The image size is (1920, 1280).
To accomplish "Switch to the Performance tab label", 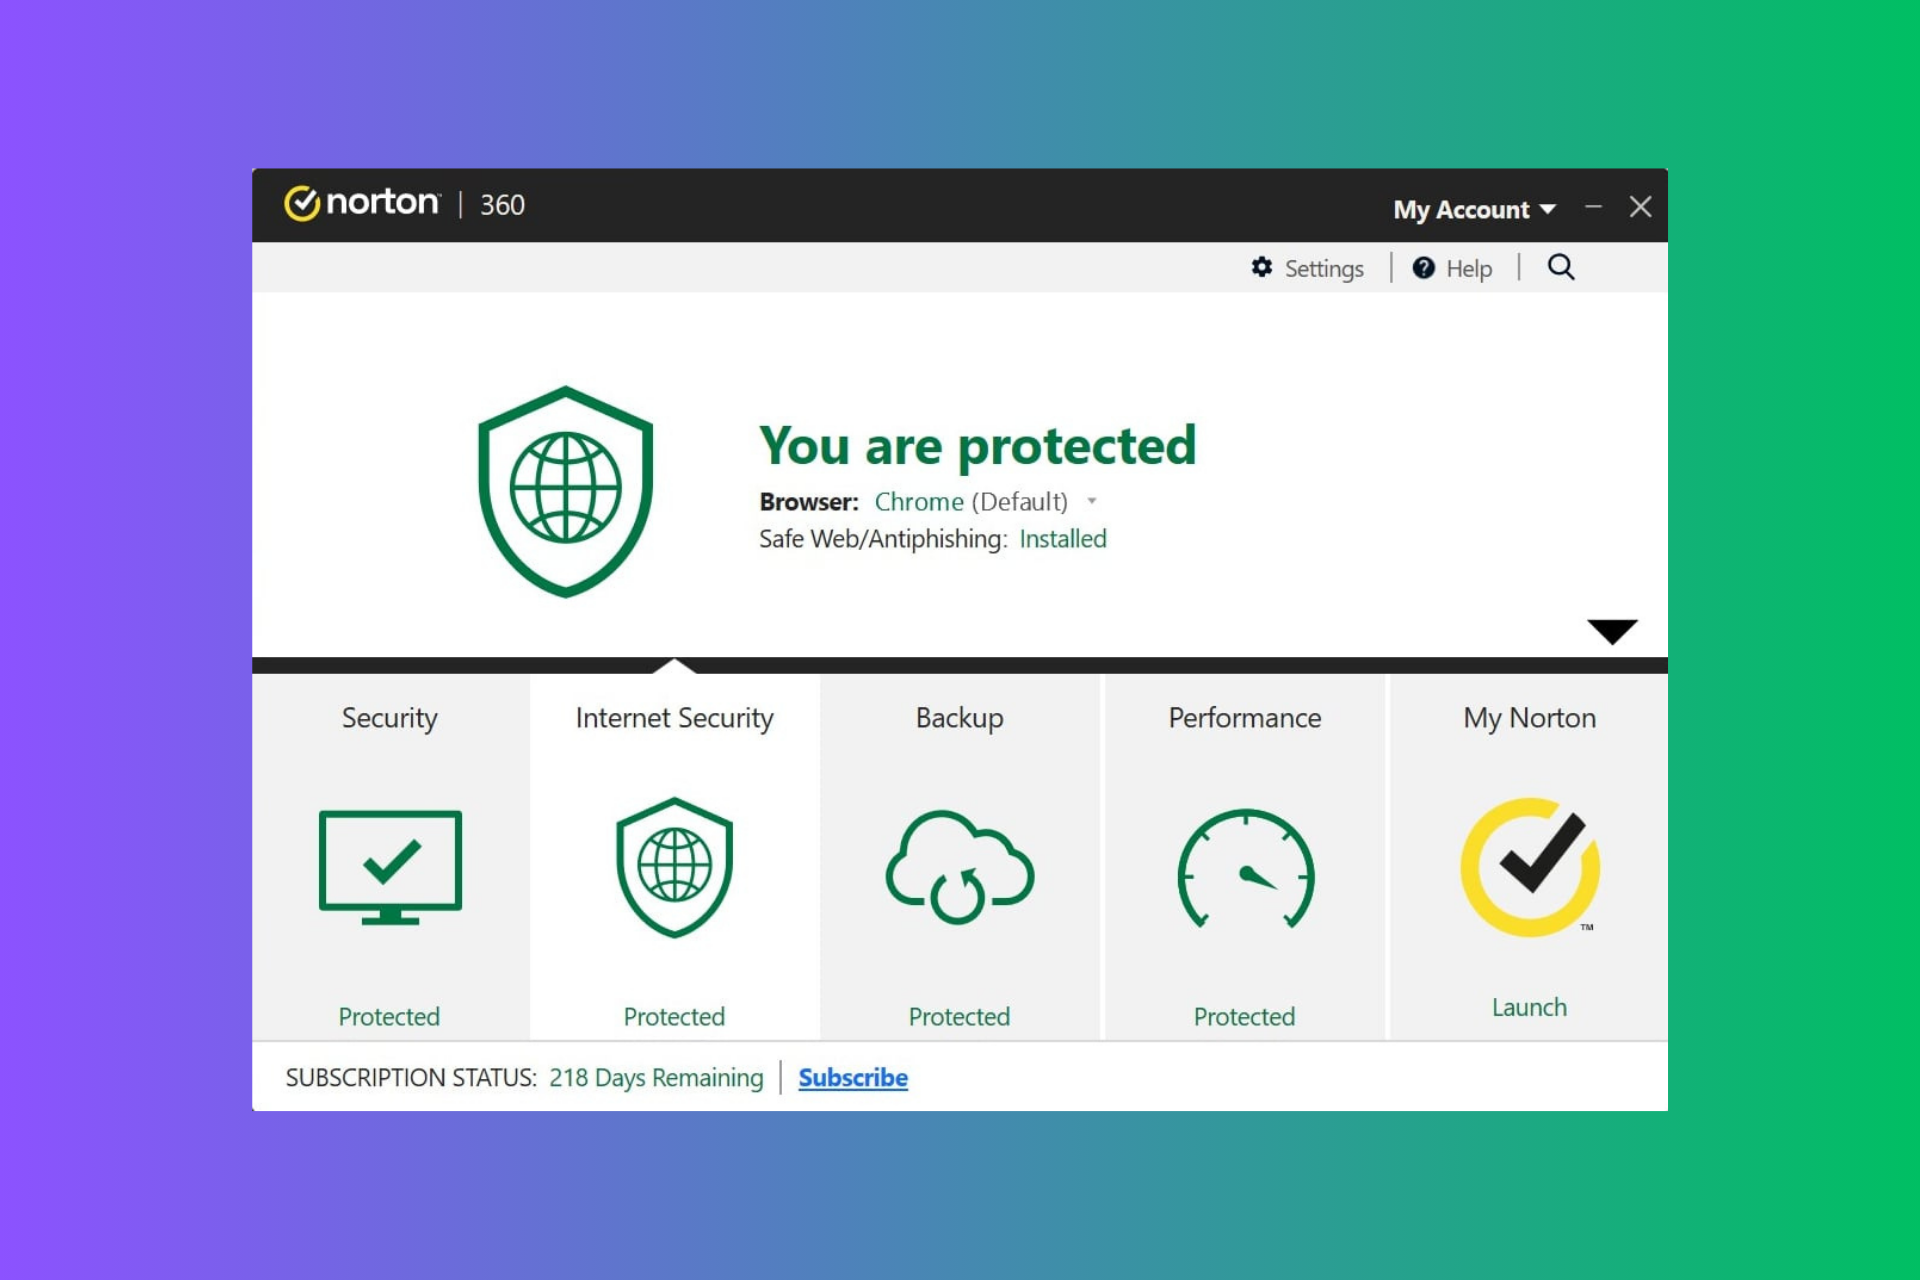I will point(1245,718).
